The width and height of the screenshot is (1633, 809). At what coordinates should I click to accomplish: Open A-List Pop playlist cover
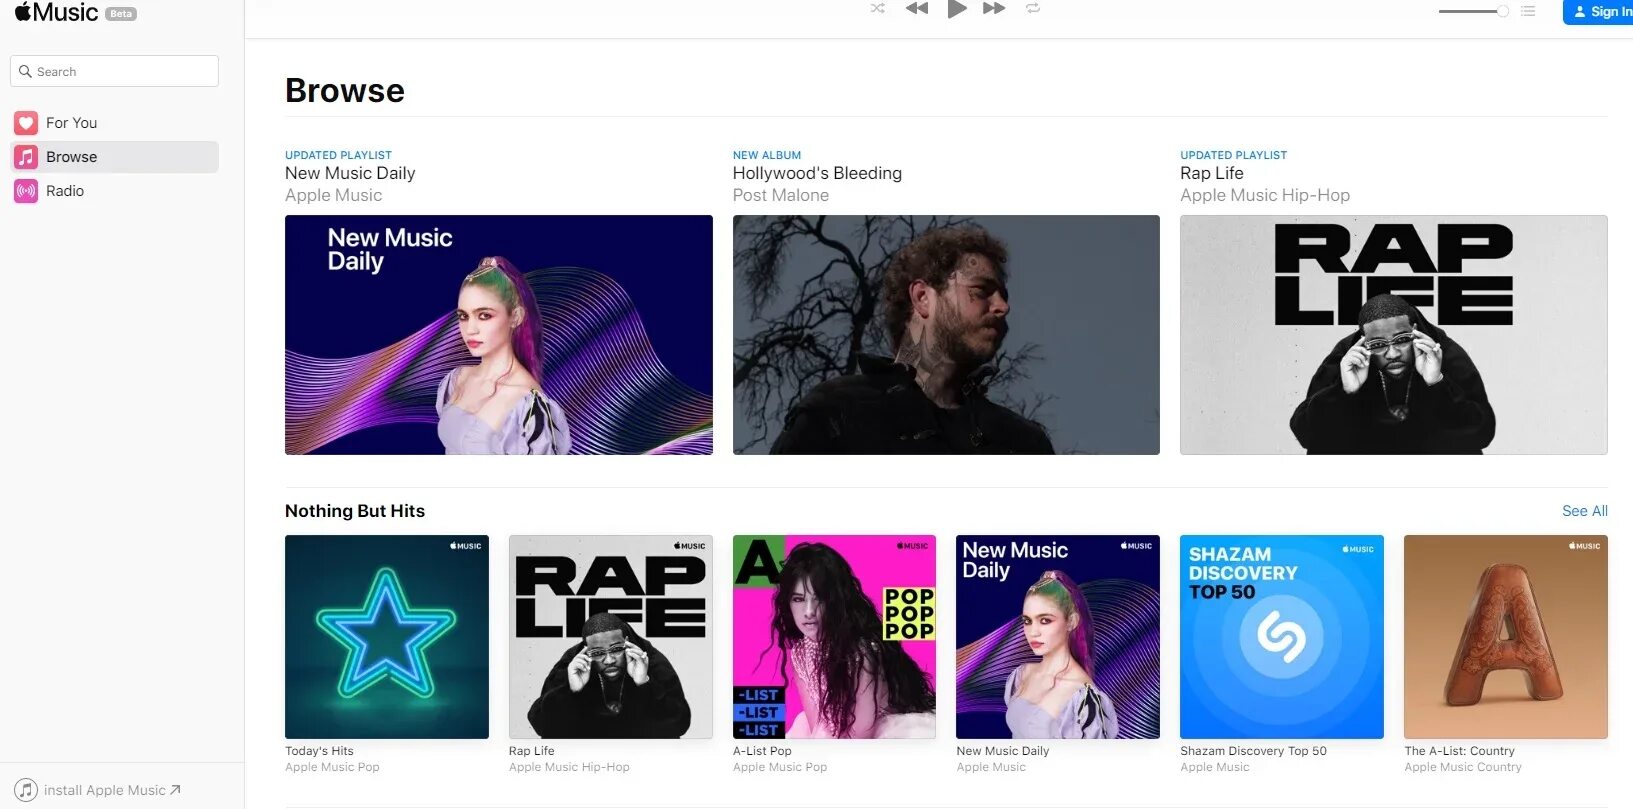click(x=834, y=637)
